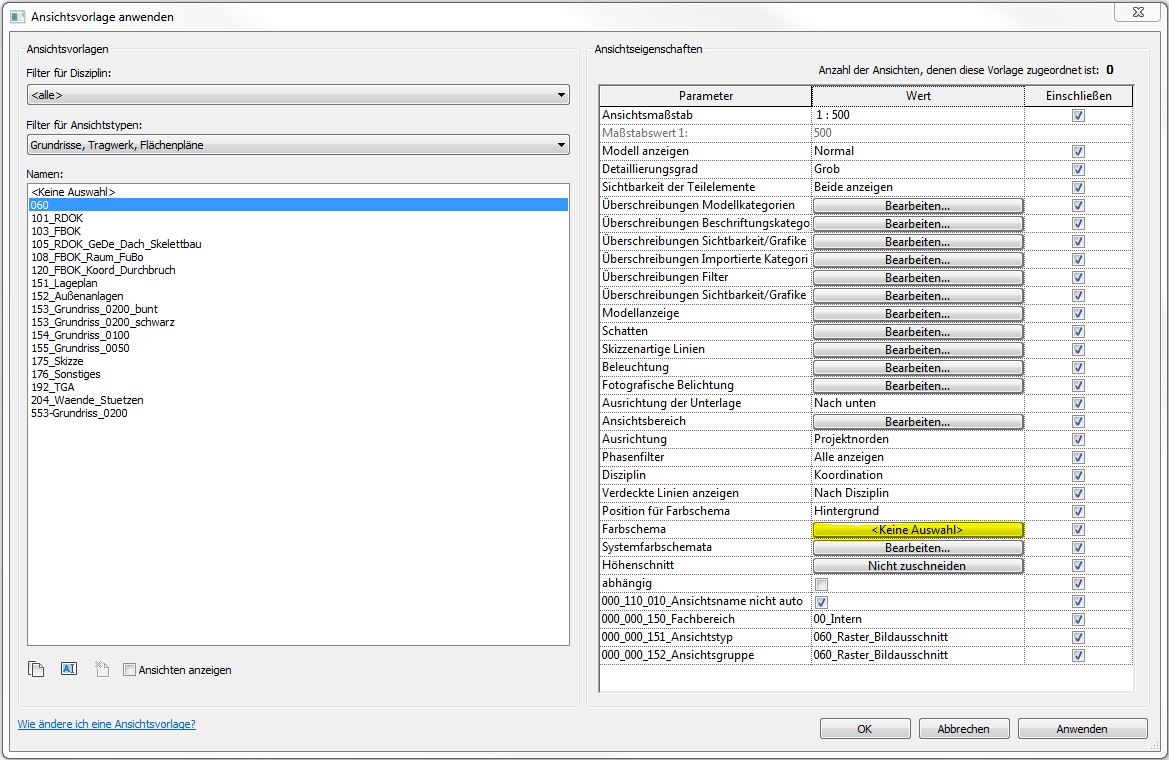Uncheck include box for Ansichtsmaßstab
Screen dimensions: 1169x760
[x=1078, y=115]
